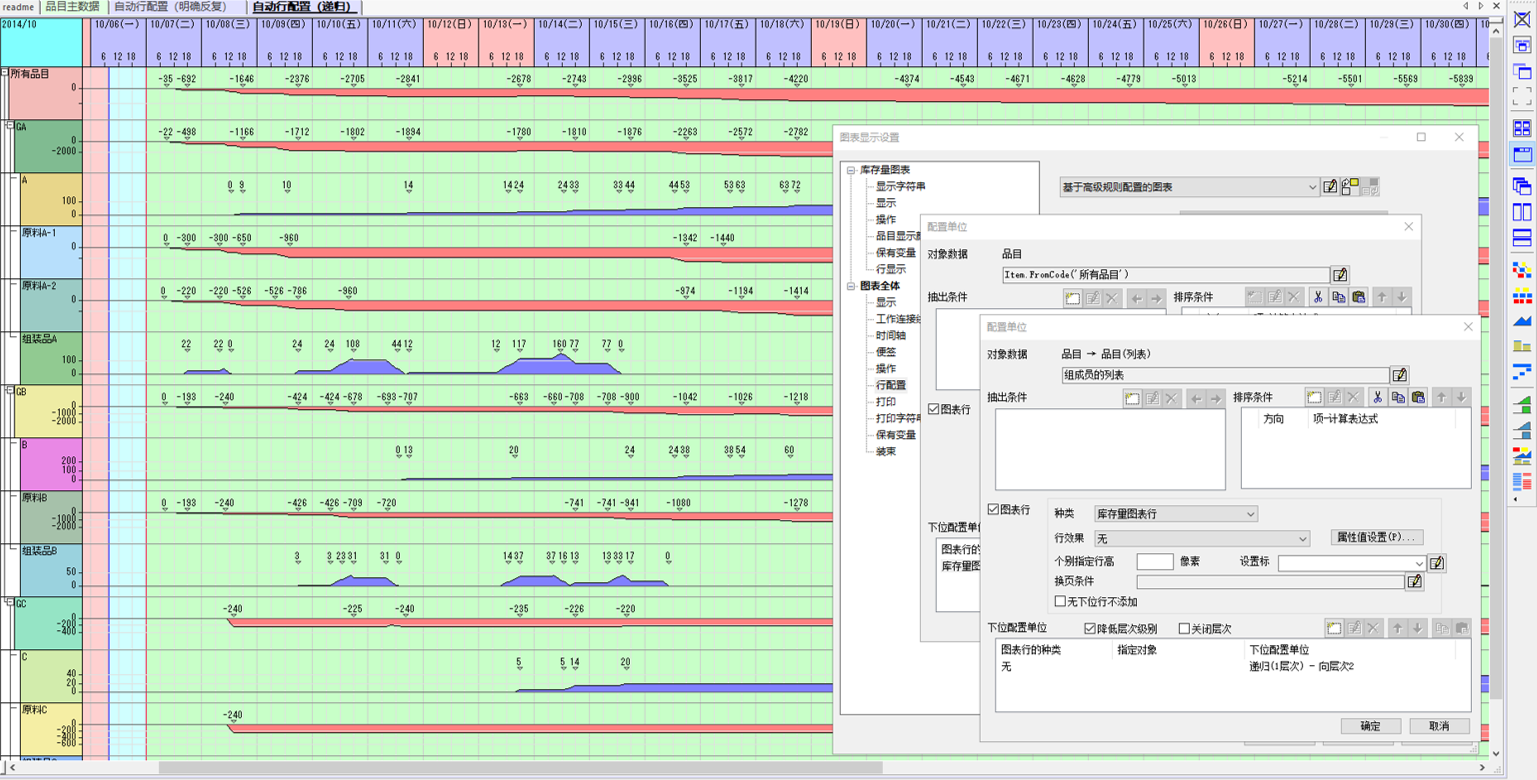Viewport: 1537px width, 780px height.
Task: Click edit icon beside 基于高级规则配置的图表 dropdown
Action: pyautogui.click(x=1330, y=186)
